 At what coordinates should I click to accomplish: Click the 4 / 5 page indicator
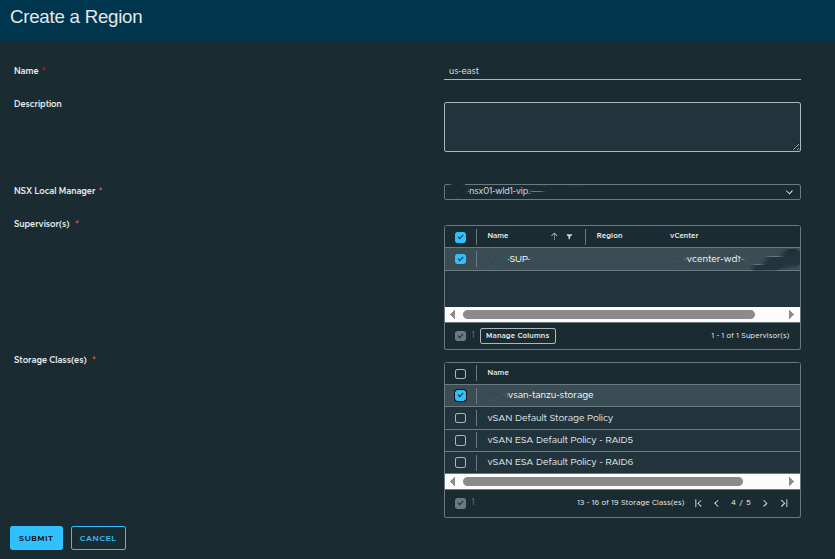coord(741,503)
